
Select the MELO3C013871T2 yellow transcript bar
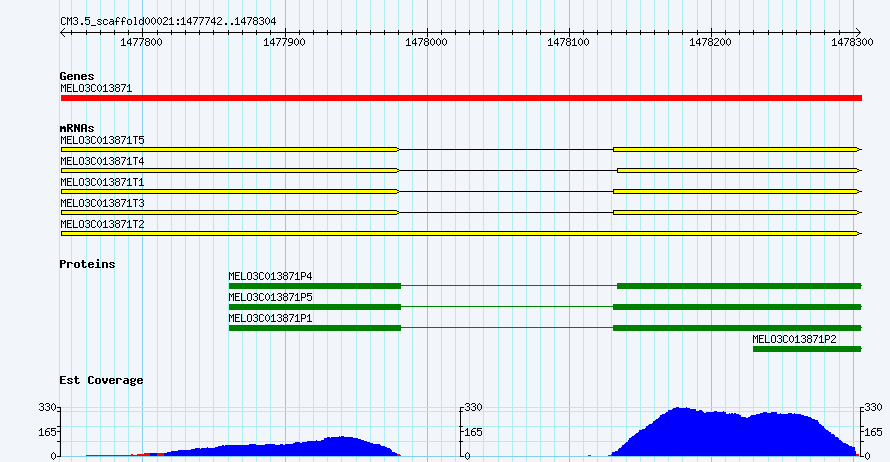point(461,233)
